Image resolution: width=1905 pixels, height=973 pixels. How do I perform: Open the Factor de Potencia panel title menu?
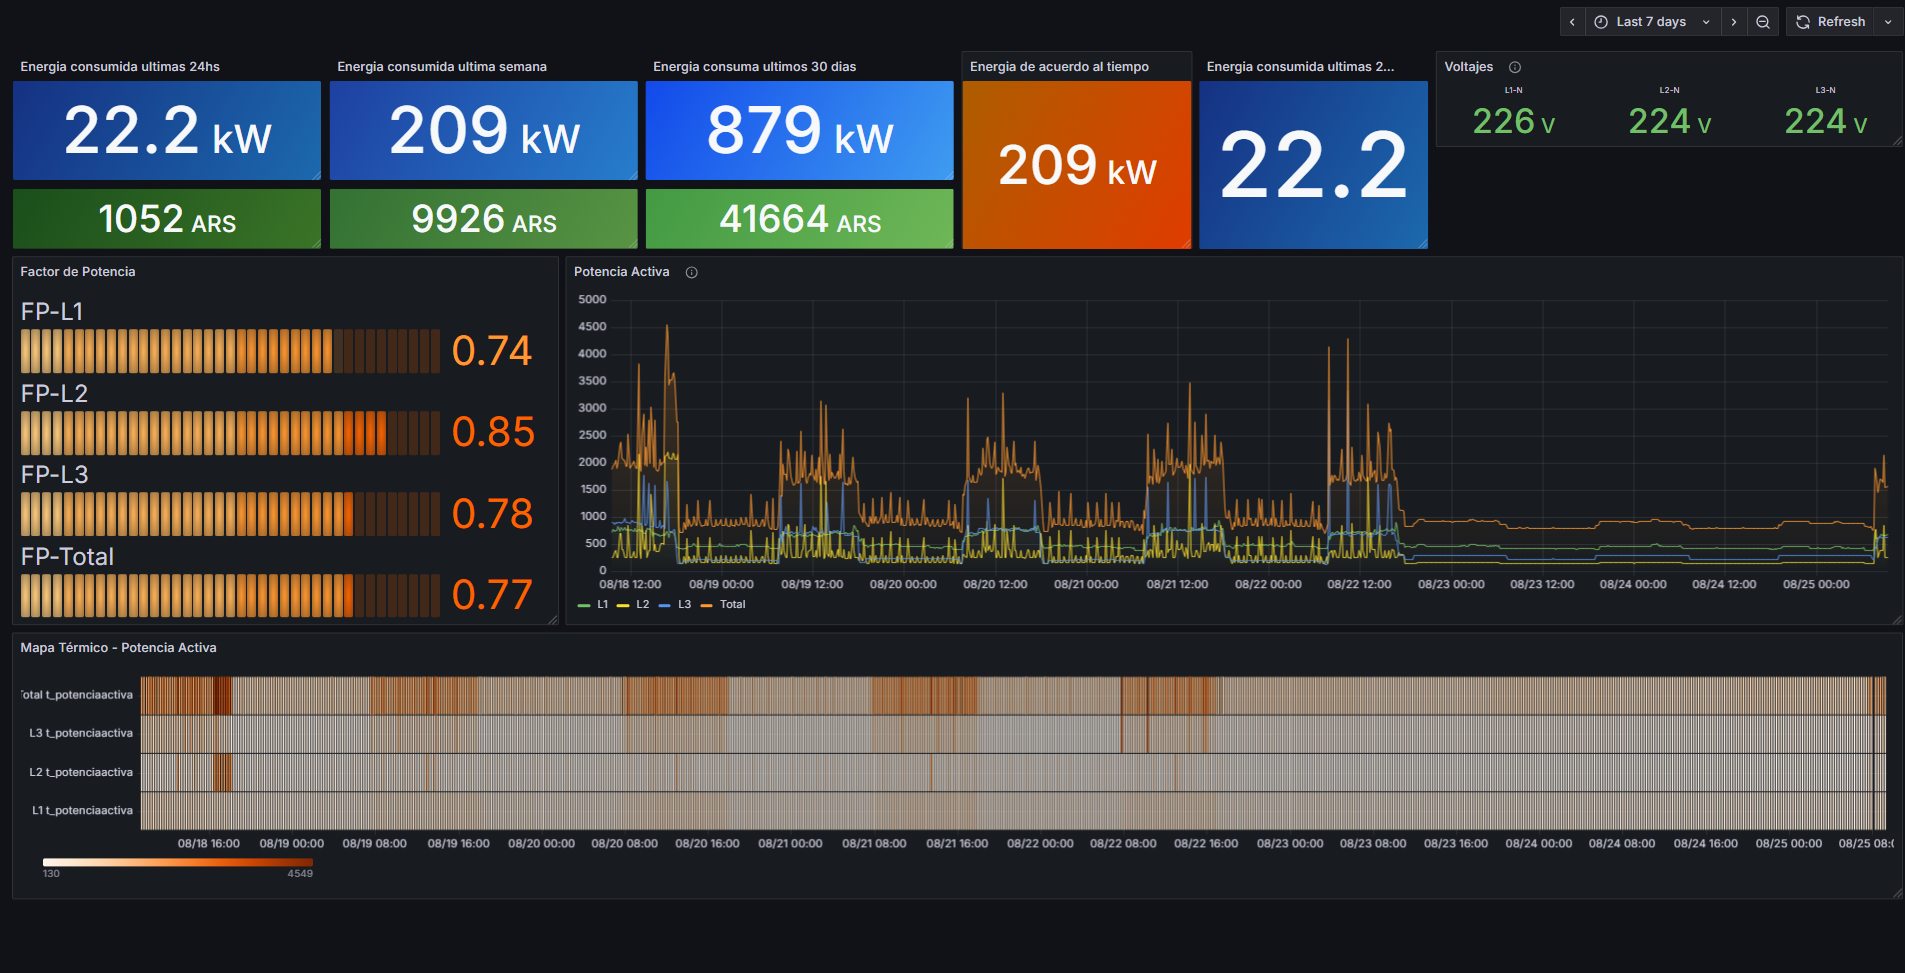point(78,272)
